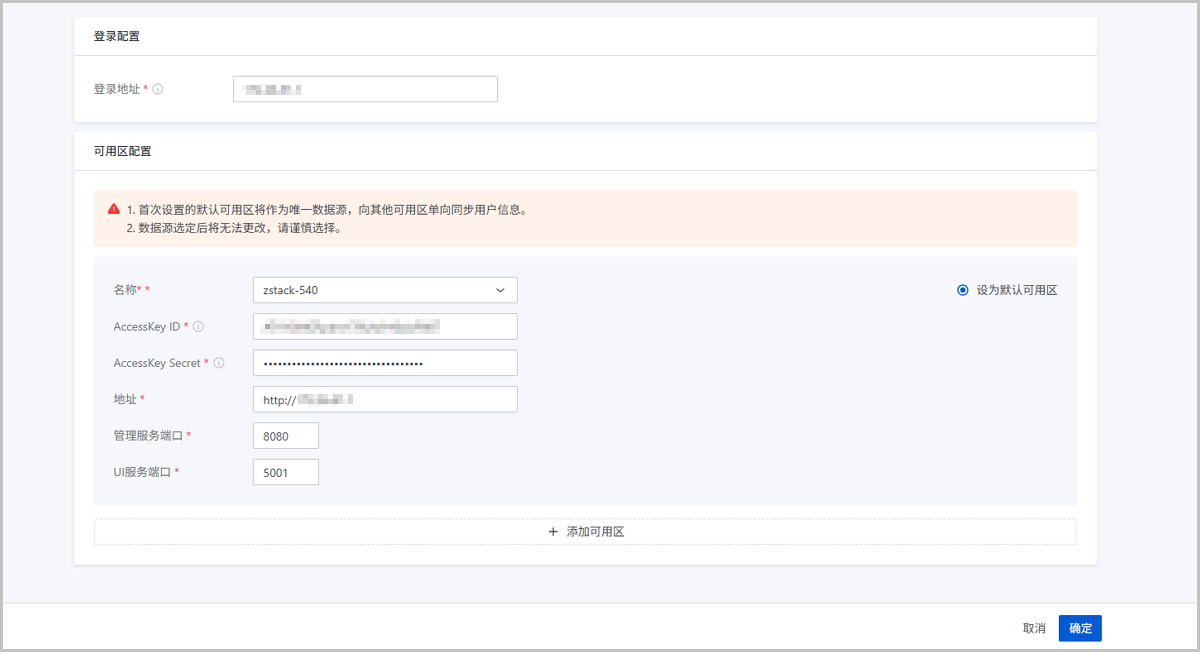Click the plus icon for 添加可用区

click(553, 532)
